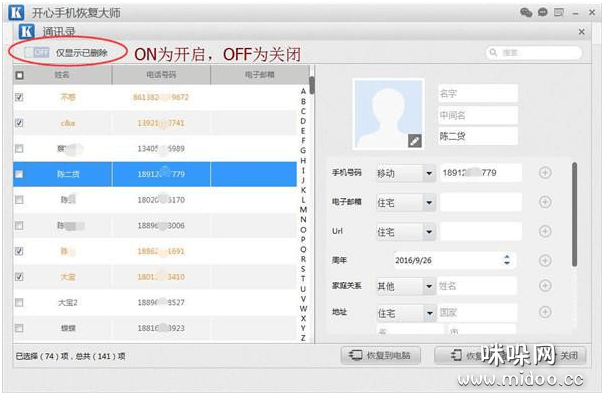Viewport: 604px width, 395px height.
Task: Click phone number ending 9527
Action: (161, 303)
